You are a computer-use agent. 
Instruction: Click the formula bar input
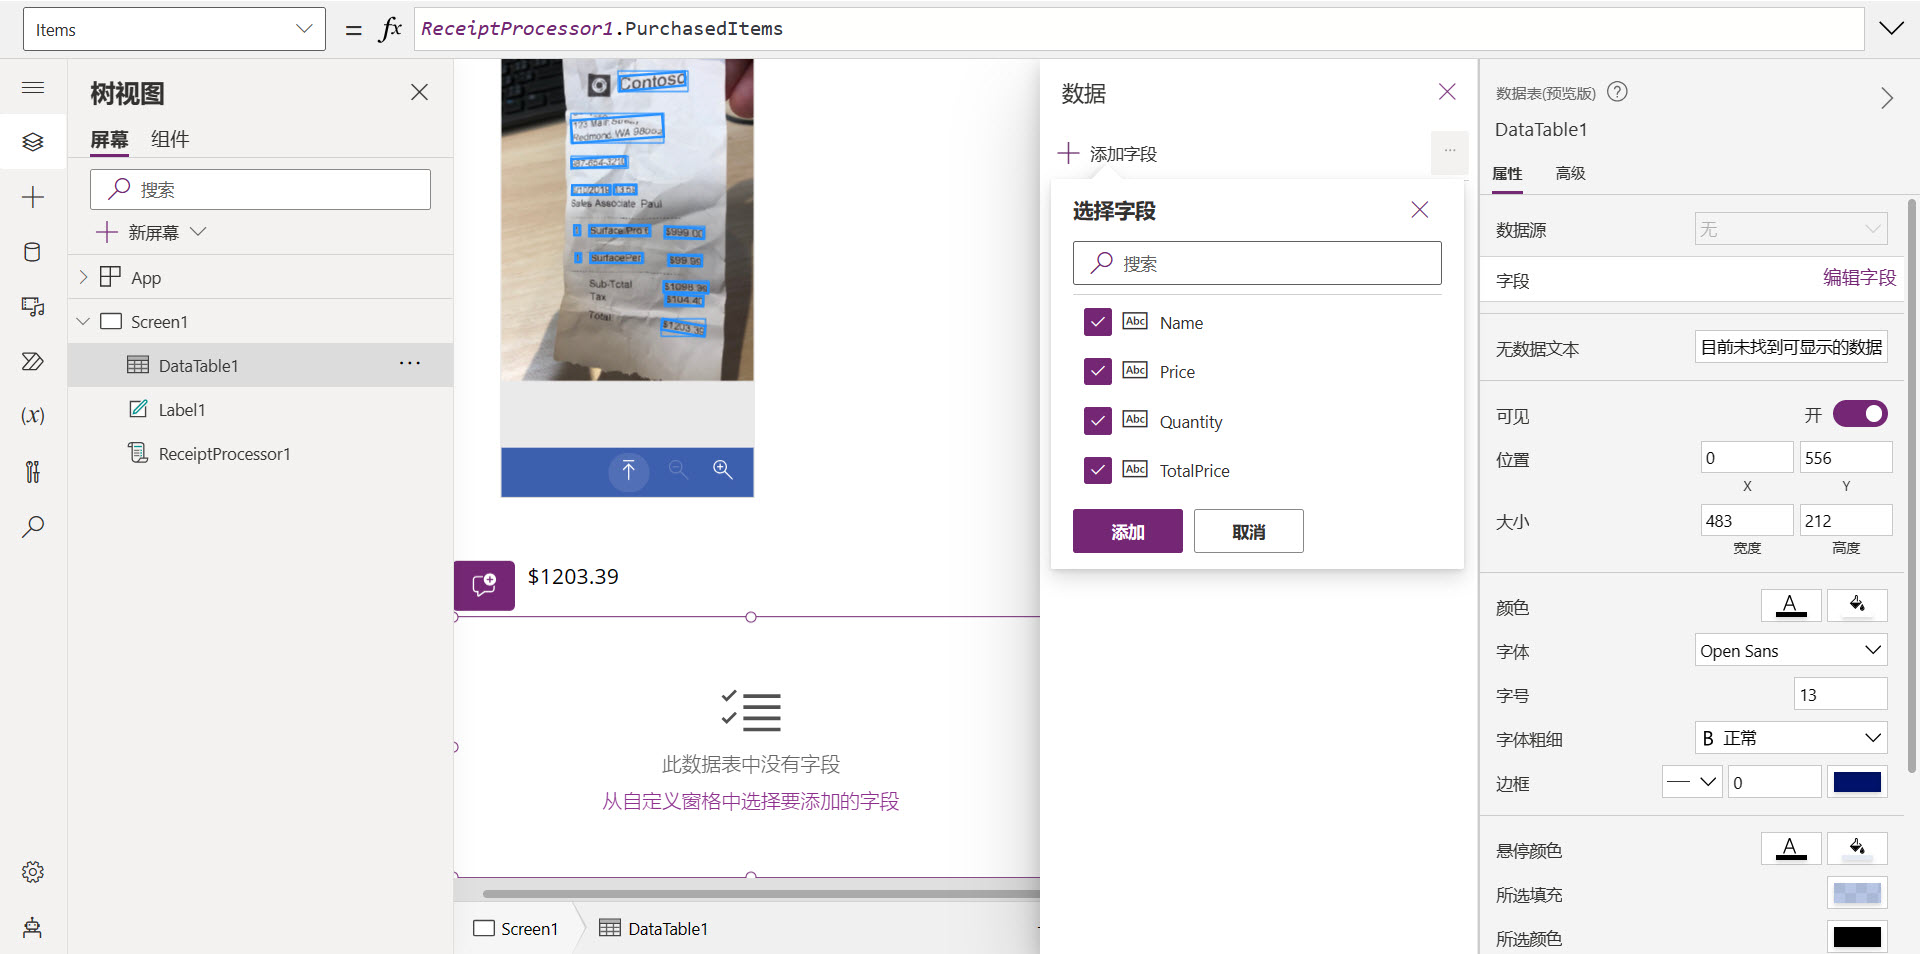click(1139, 29)
